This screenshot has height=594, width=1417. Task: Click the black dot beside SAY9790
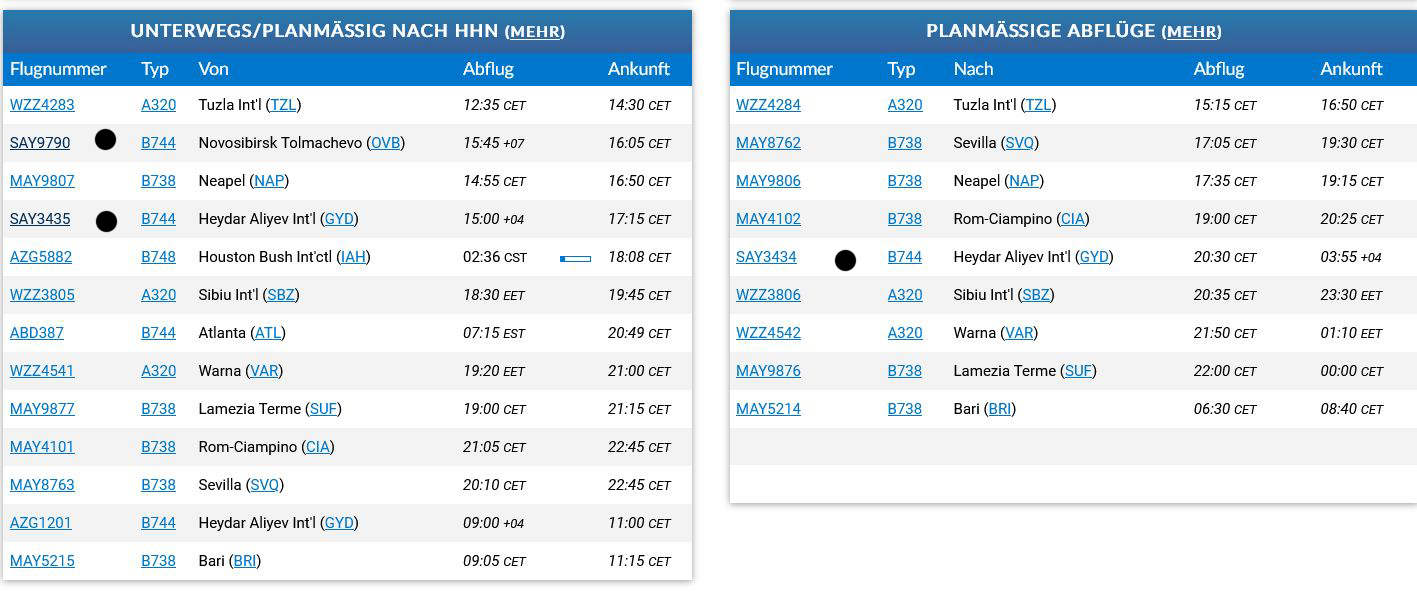coord(105,140)
